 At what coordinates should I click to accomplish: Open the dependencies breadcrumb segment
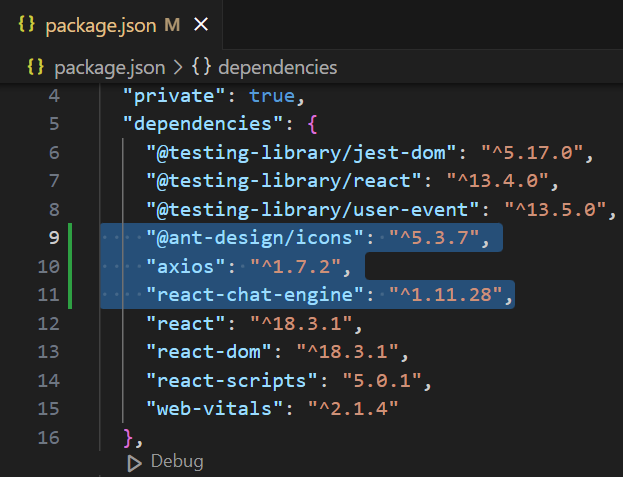(x=278, y=67)
